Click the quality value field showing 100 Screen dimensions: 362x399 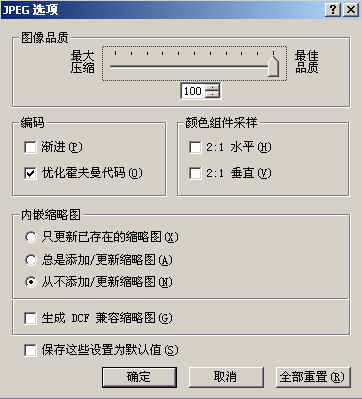pos(193,91)
